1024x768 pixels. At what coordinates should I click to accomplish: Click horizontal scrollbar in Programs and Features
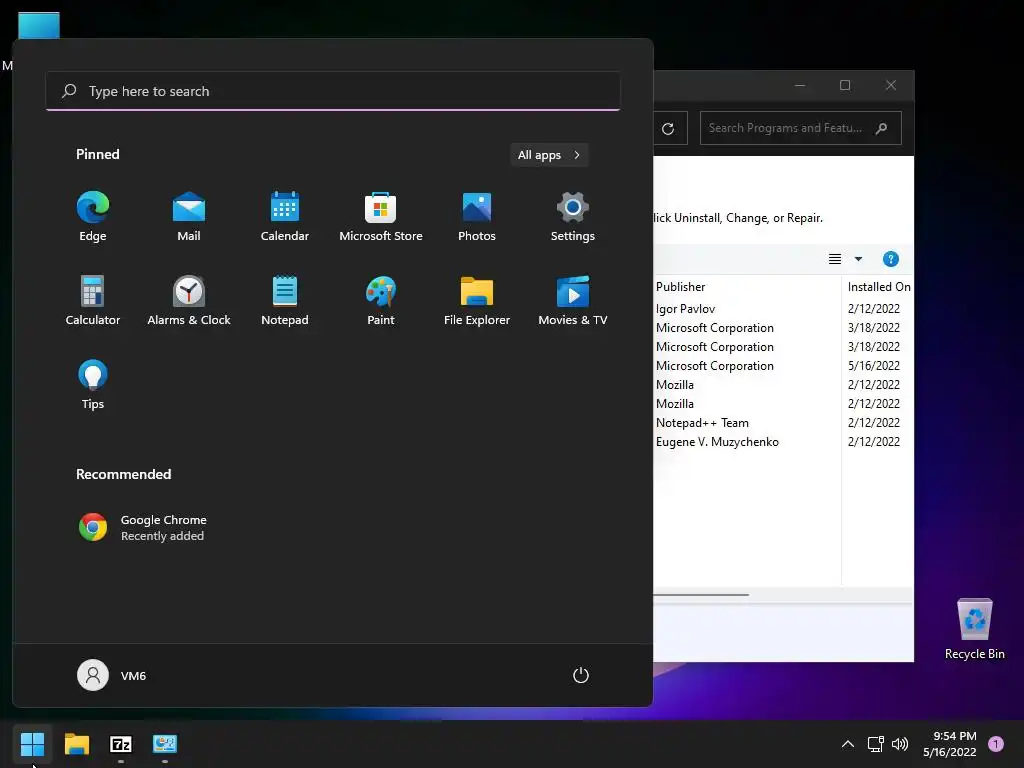[x=701, y=595]
